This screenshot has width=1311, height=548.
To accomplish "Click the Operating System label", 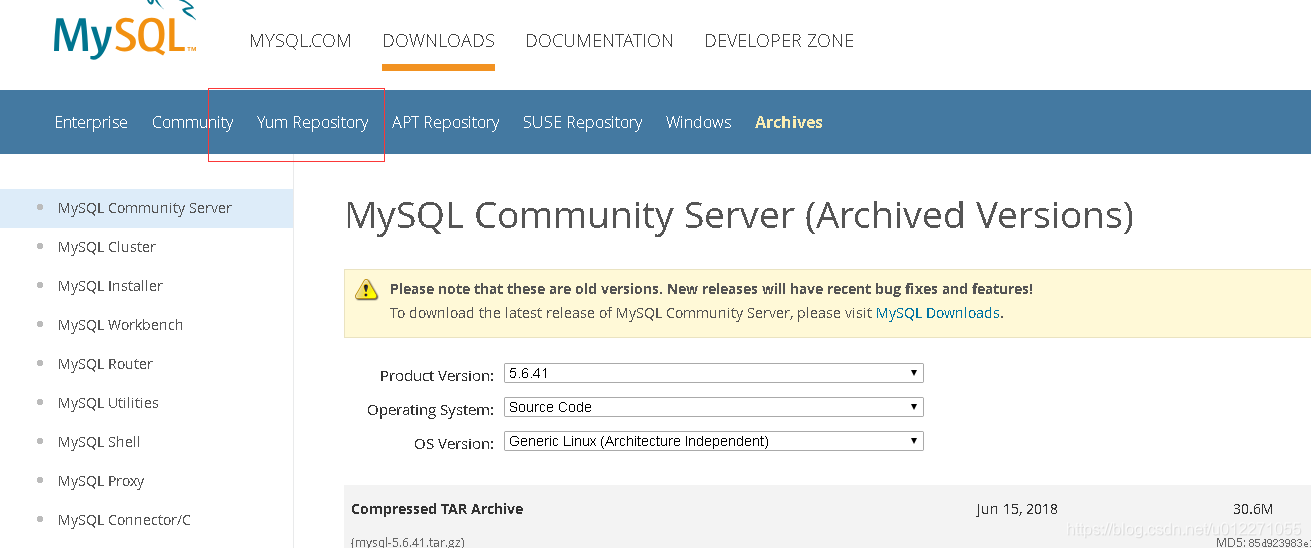I will click(430, 410).
